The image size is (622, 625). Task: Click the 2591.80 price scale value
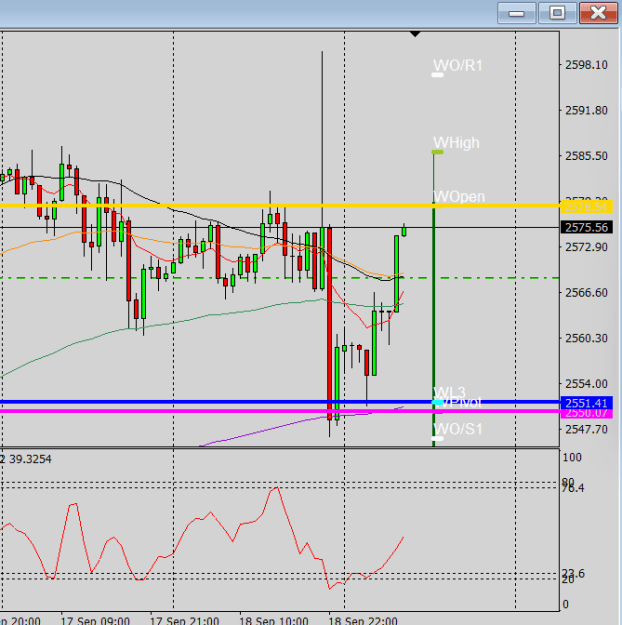(587, 110)
